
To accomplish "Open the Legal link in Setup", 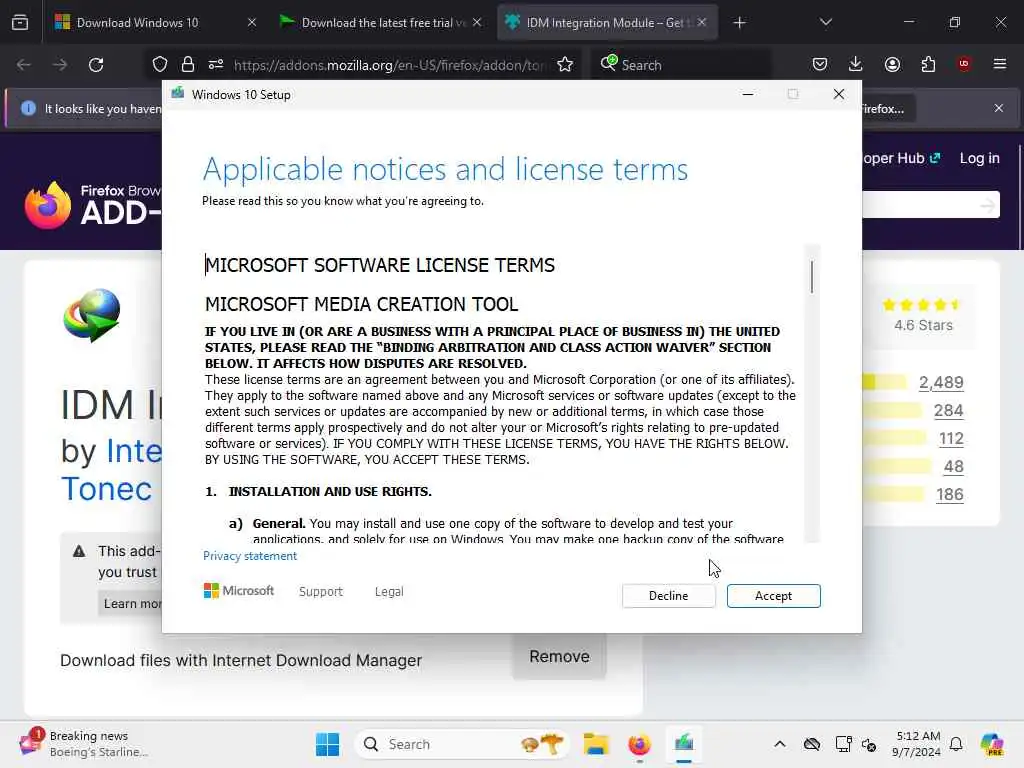I will (x=389, y=592).
